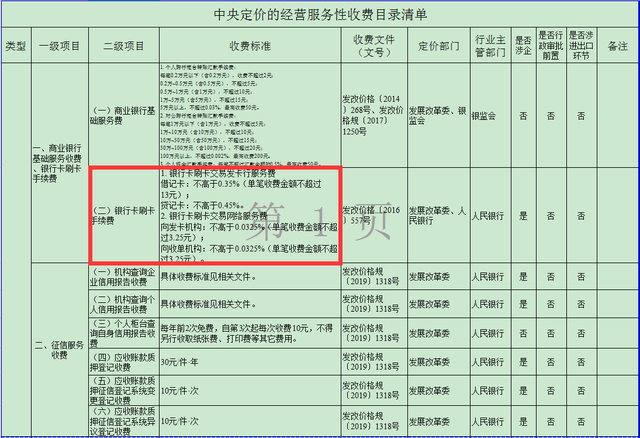Select 发改价格〔2014〕268号 document cell
This screenshot has height=438, width=640.
[373, 115]
